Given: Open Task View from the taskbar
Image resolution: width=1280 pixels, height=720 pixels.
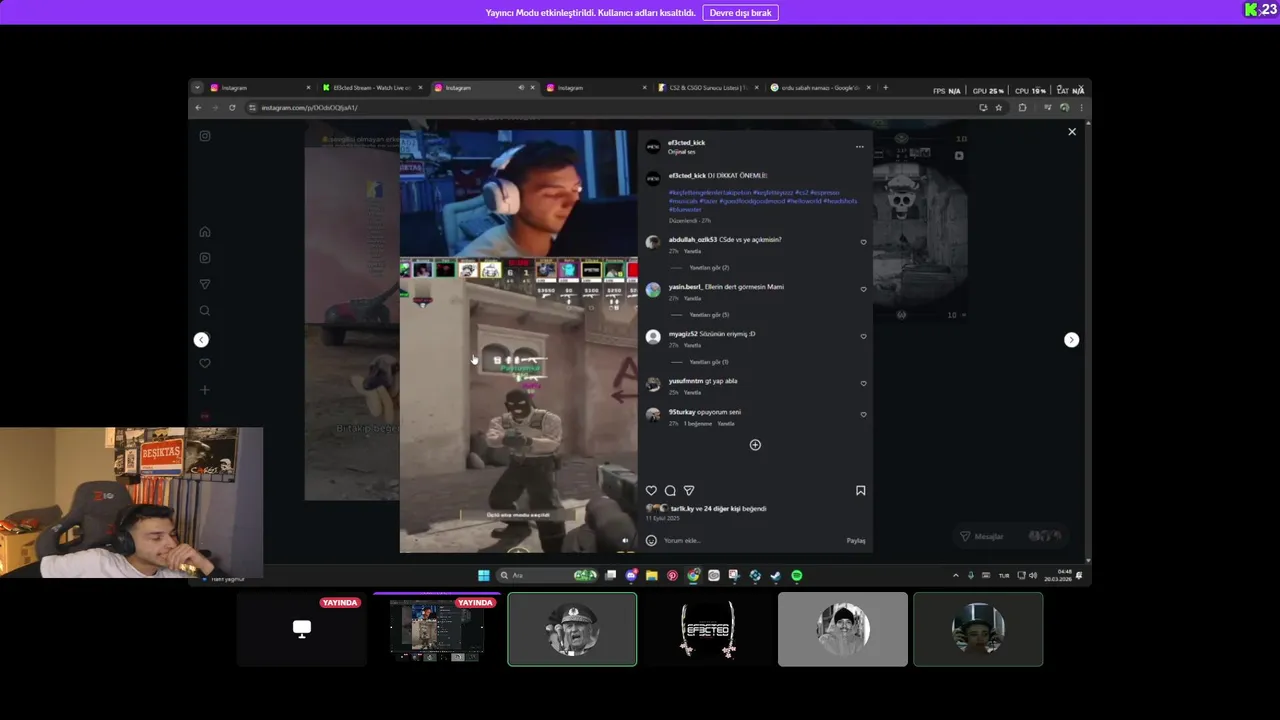Looking at the screenshot, I should coord(610,576).
